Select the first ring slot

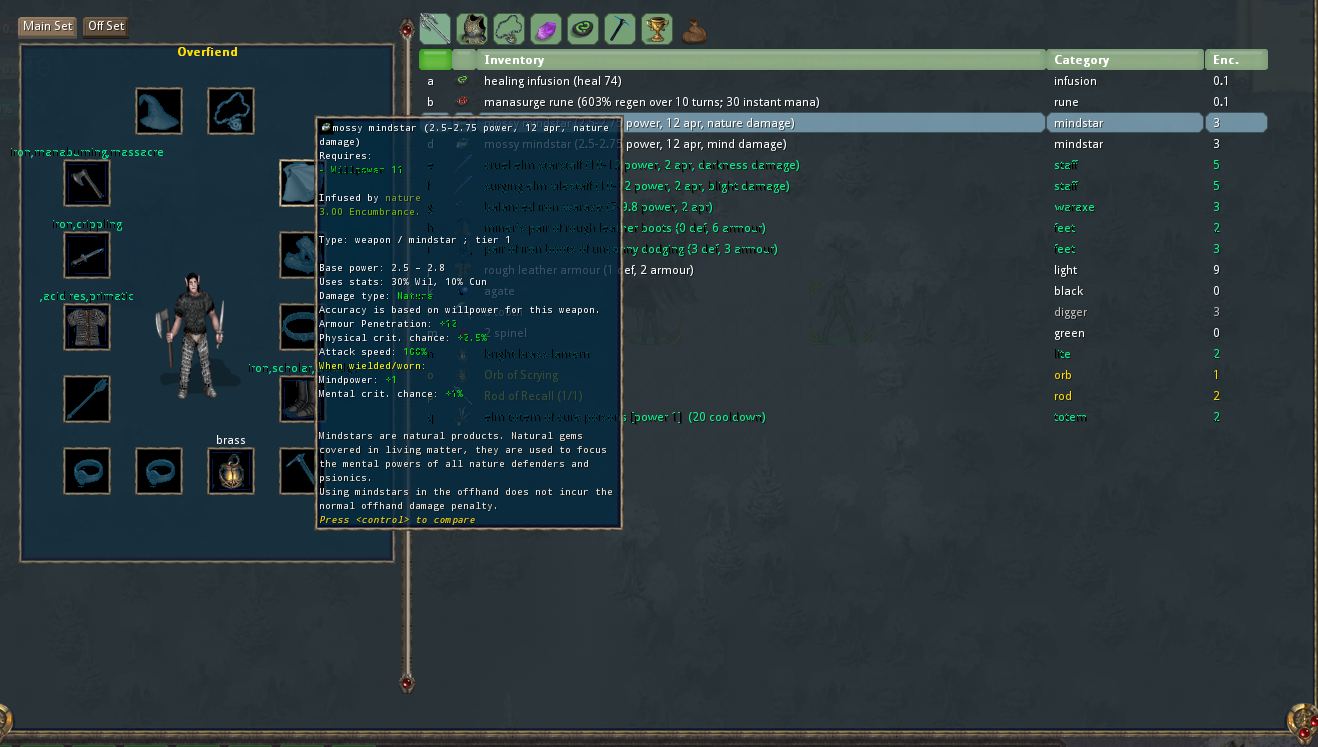pyautogui.click(x=87, y=471)
